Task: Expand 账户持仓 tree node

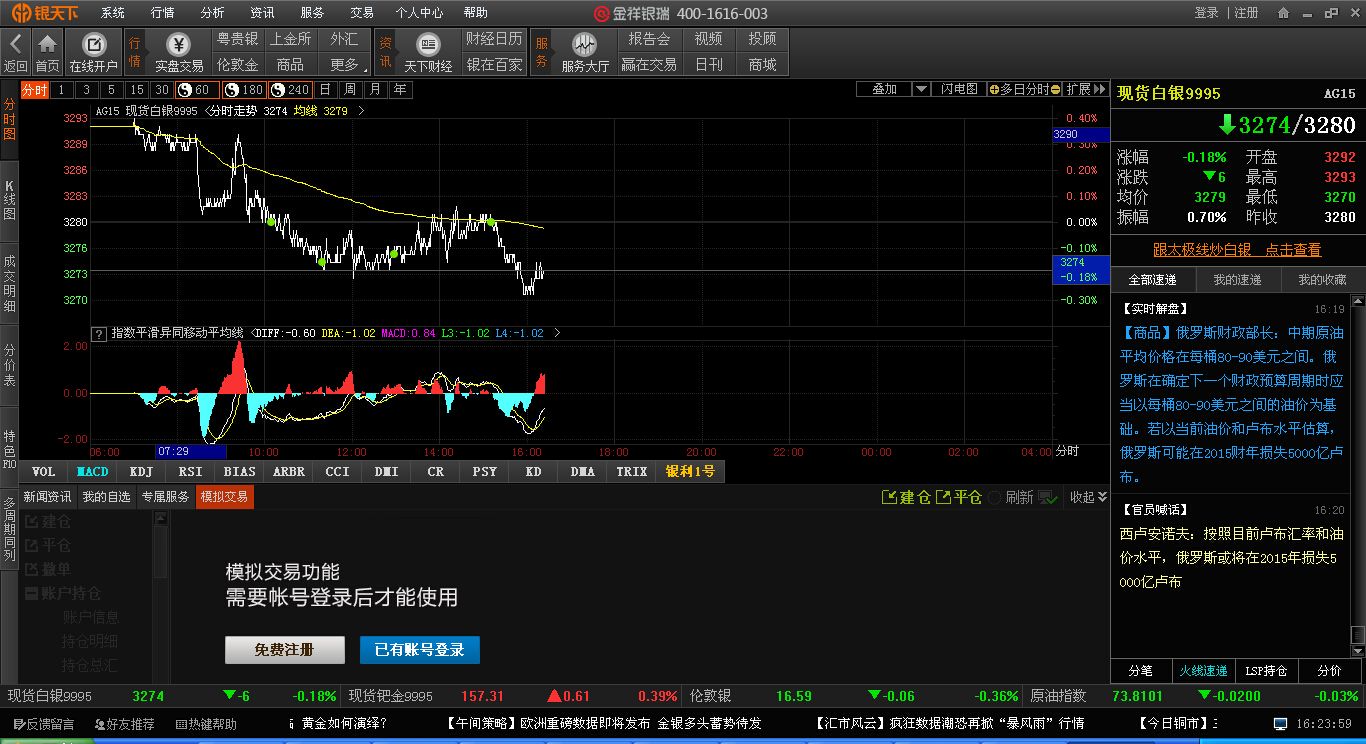Action: point(31,593)
